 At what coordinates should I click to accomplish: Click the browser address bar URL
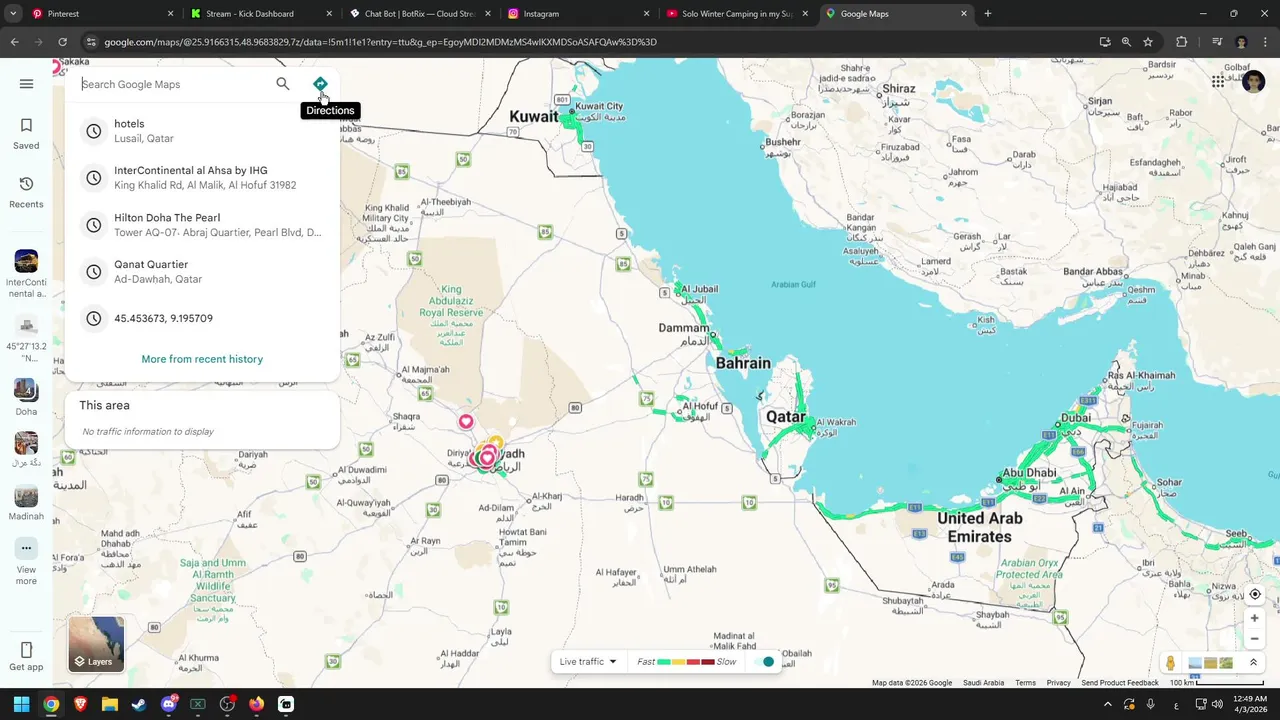point(380,42)
